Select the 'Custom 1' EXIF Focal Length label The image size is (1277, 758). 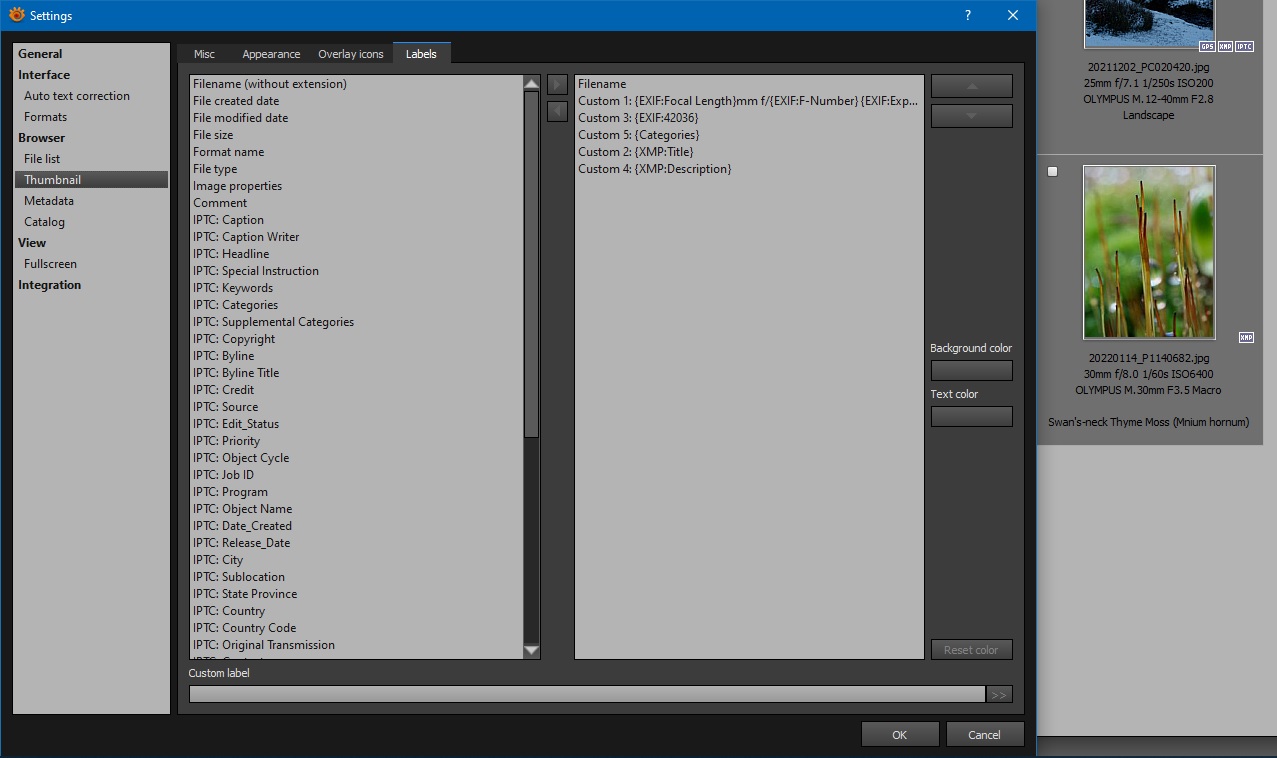pyautogui.click(x=748, y=101)
